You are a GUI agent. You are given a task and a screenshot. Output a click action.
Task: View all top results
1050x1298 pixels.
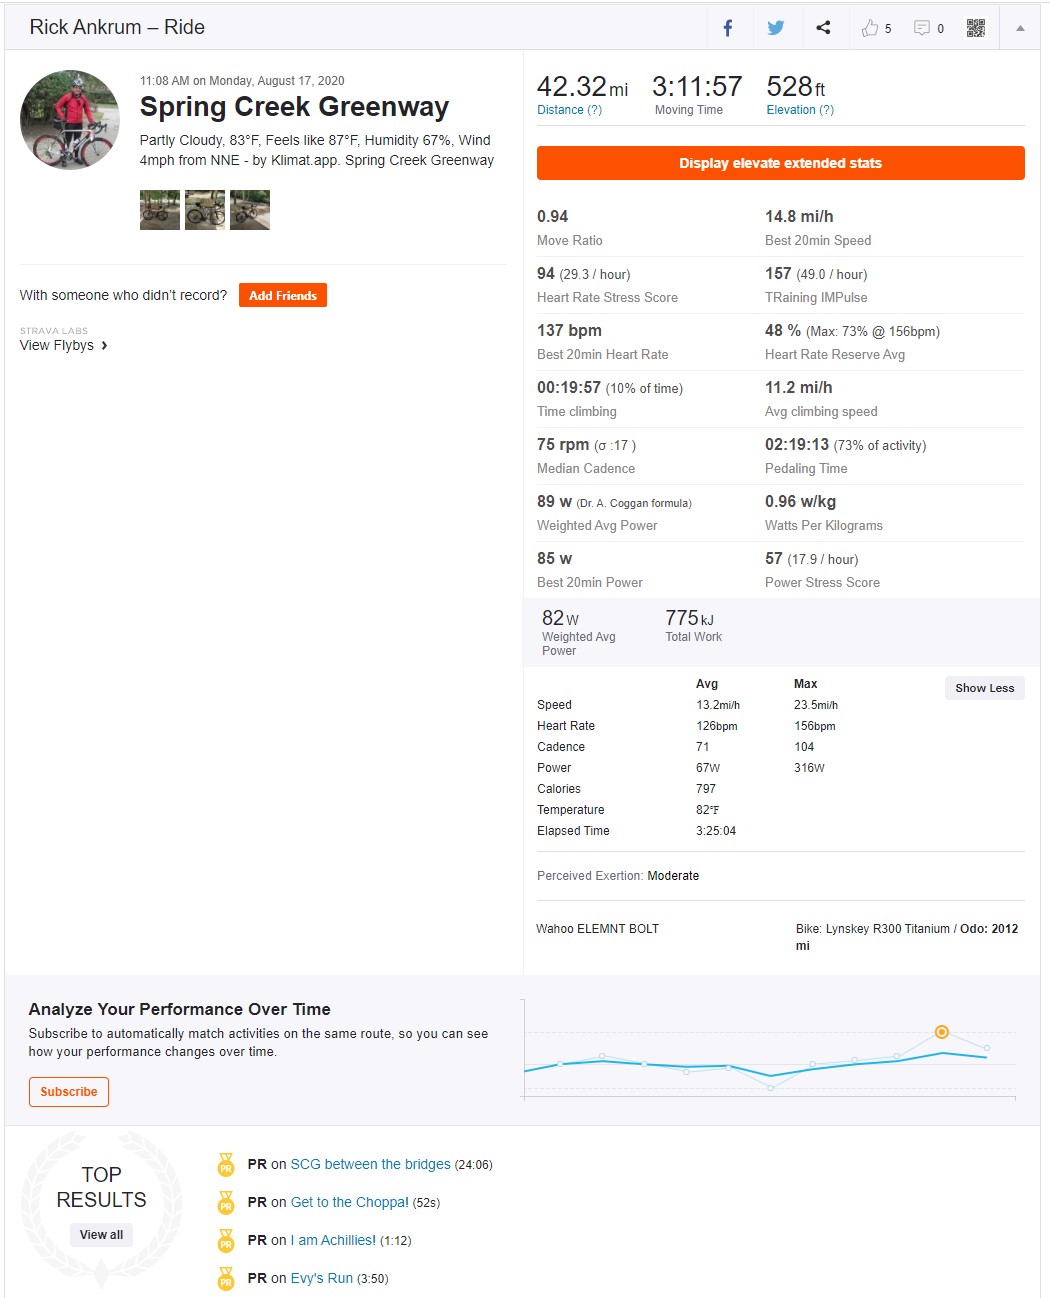tap(102, 1235)
